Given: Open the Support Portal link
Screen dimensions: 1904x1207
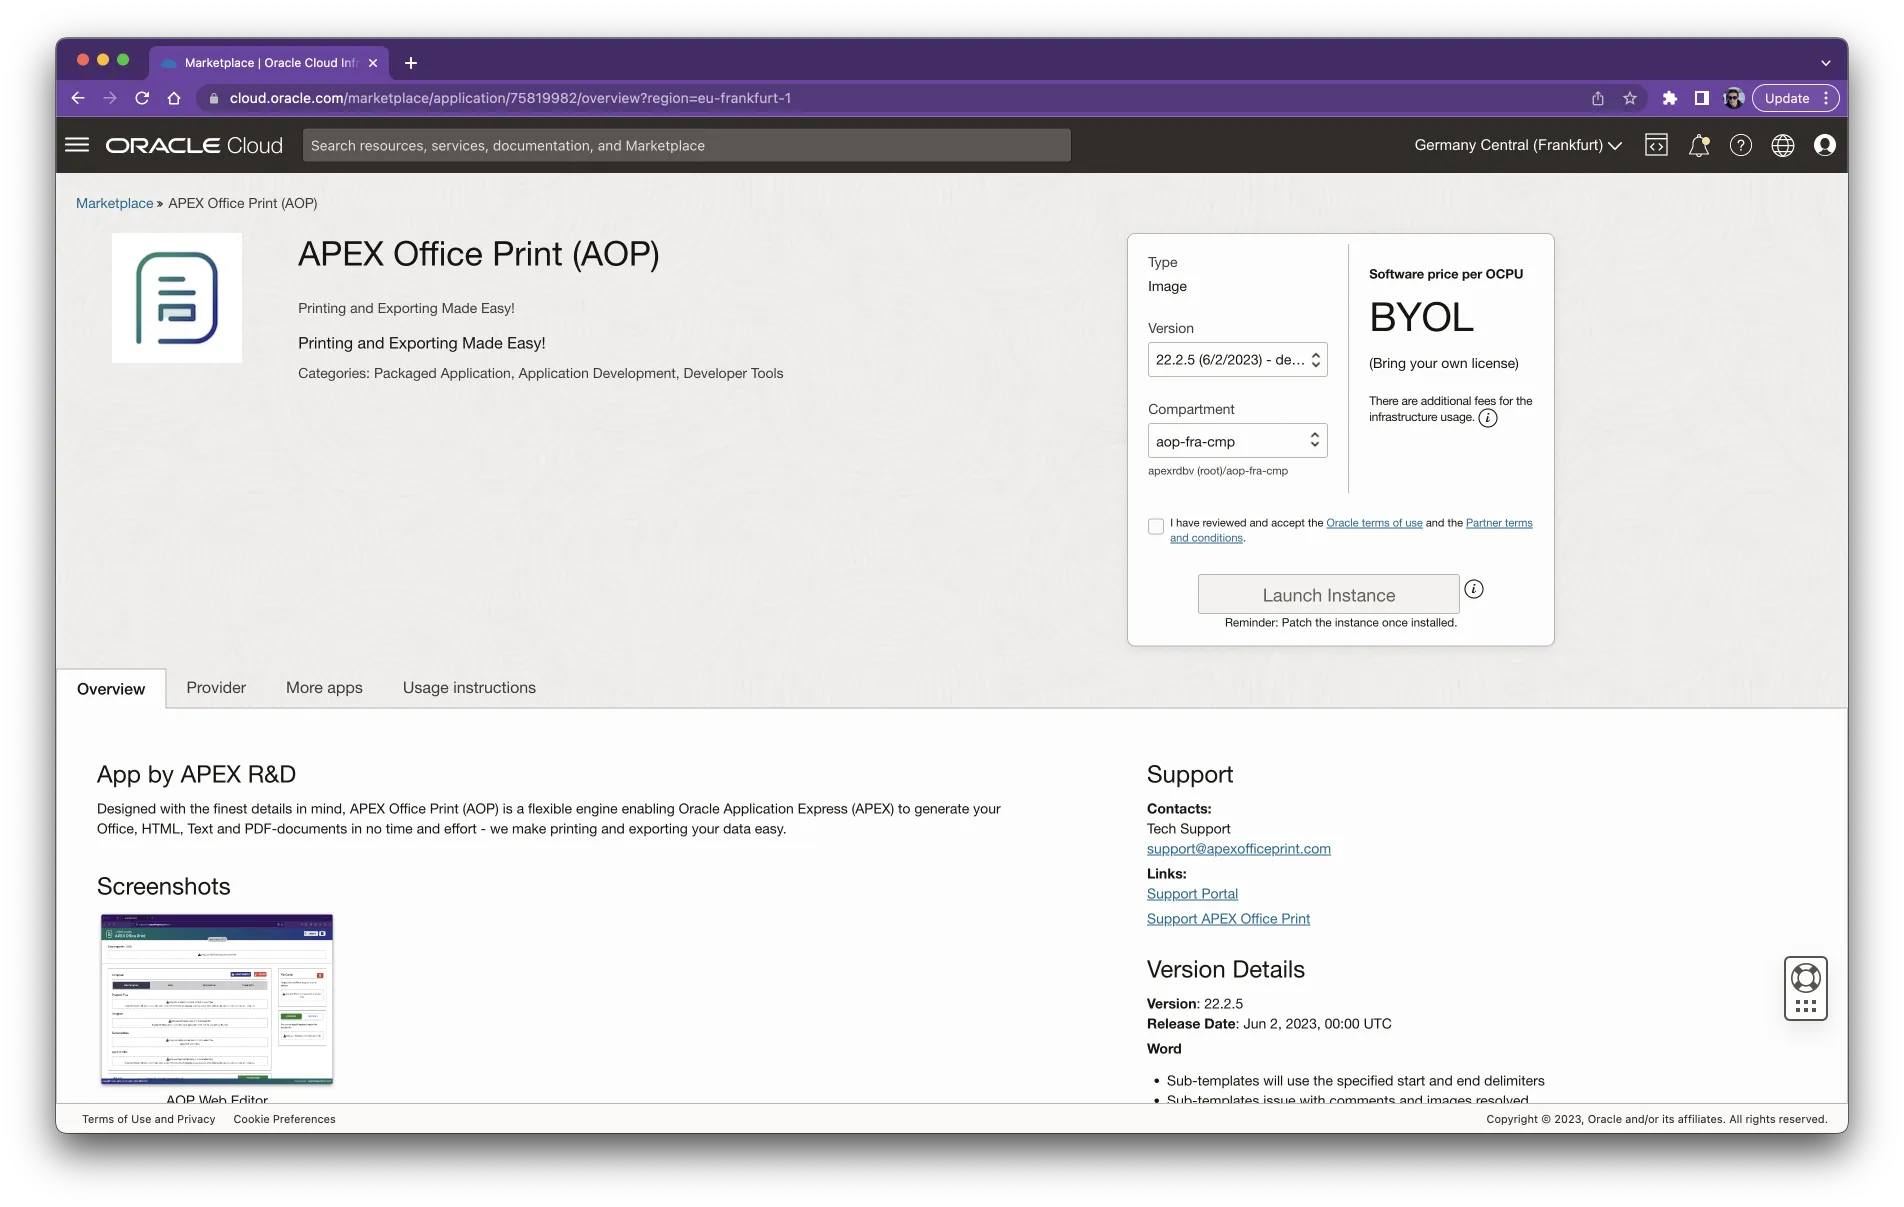Looking at the screenshot, I should pos(1192,894).
